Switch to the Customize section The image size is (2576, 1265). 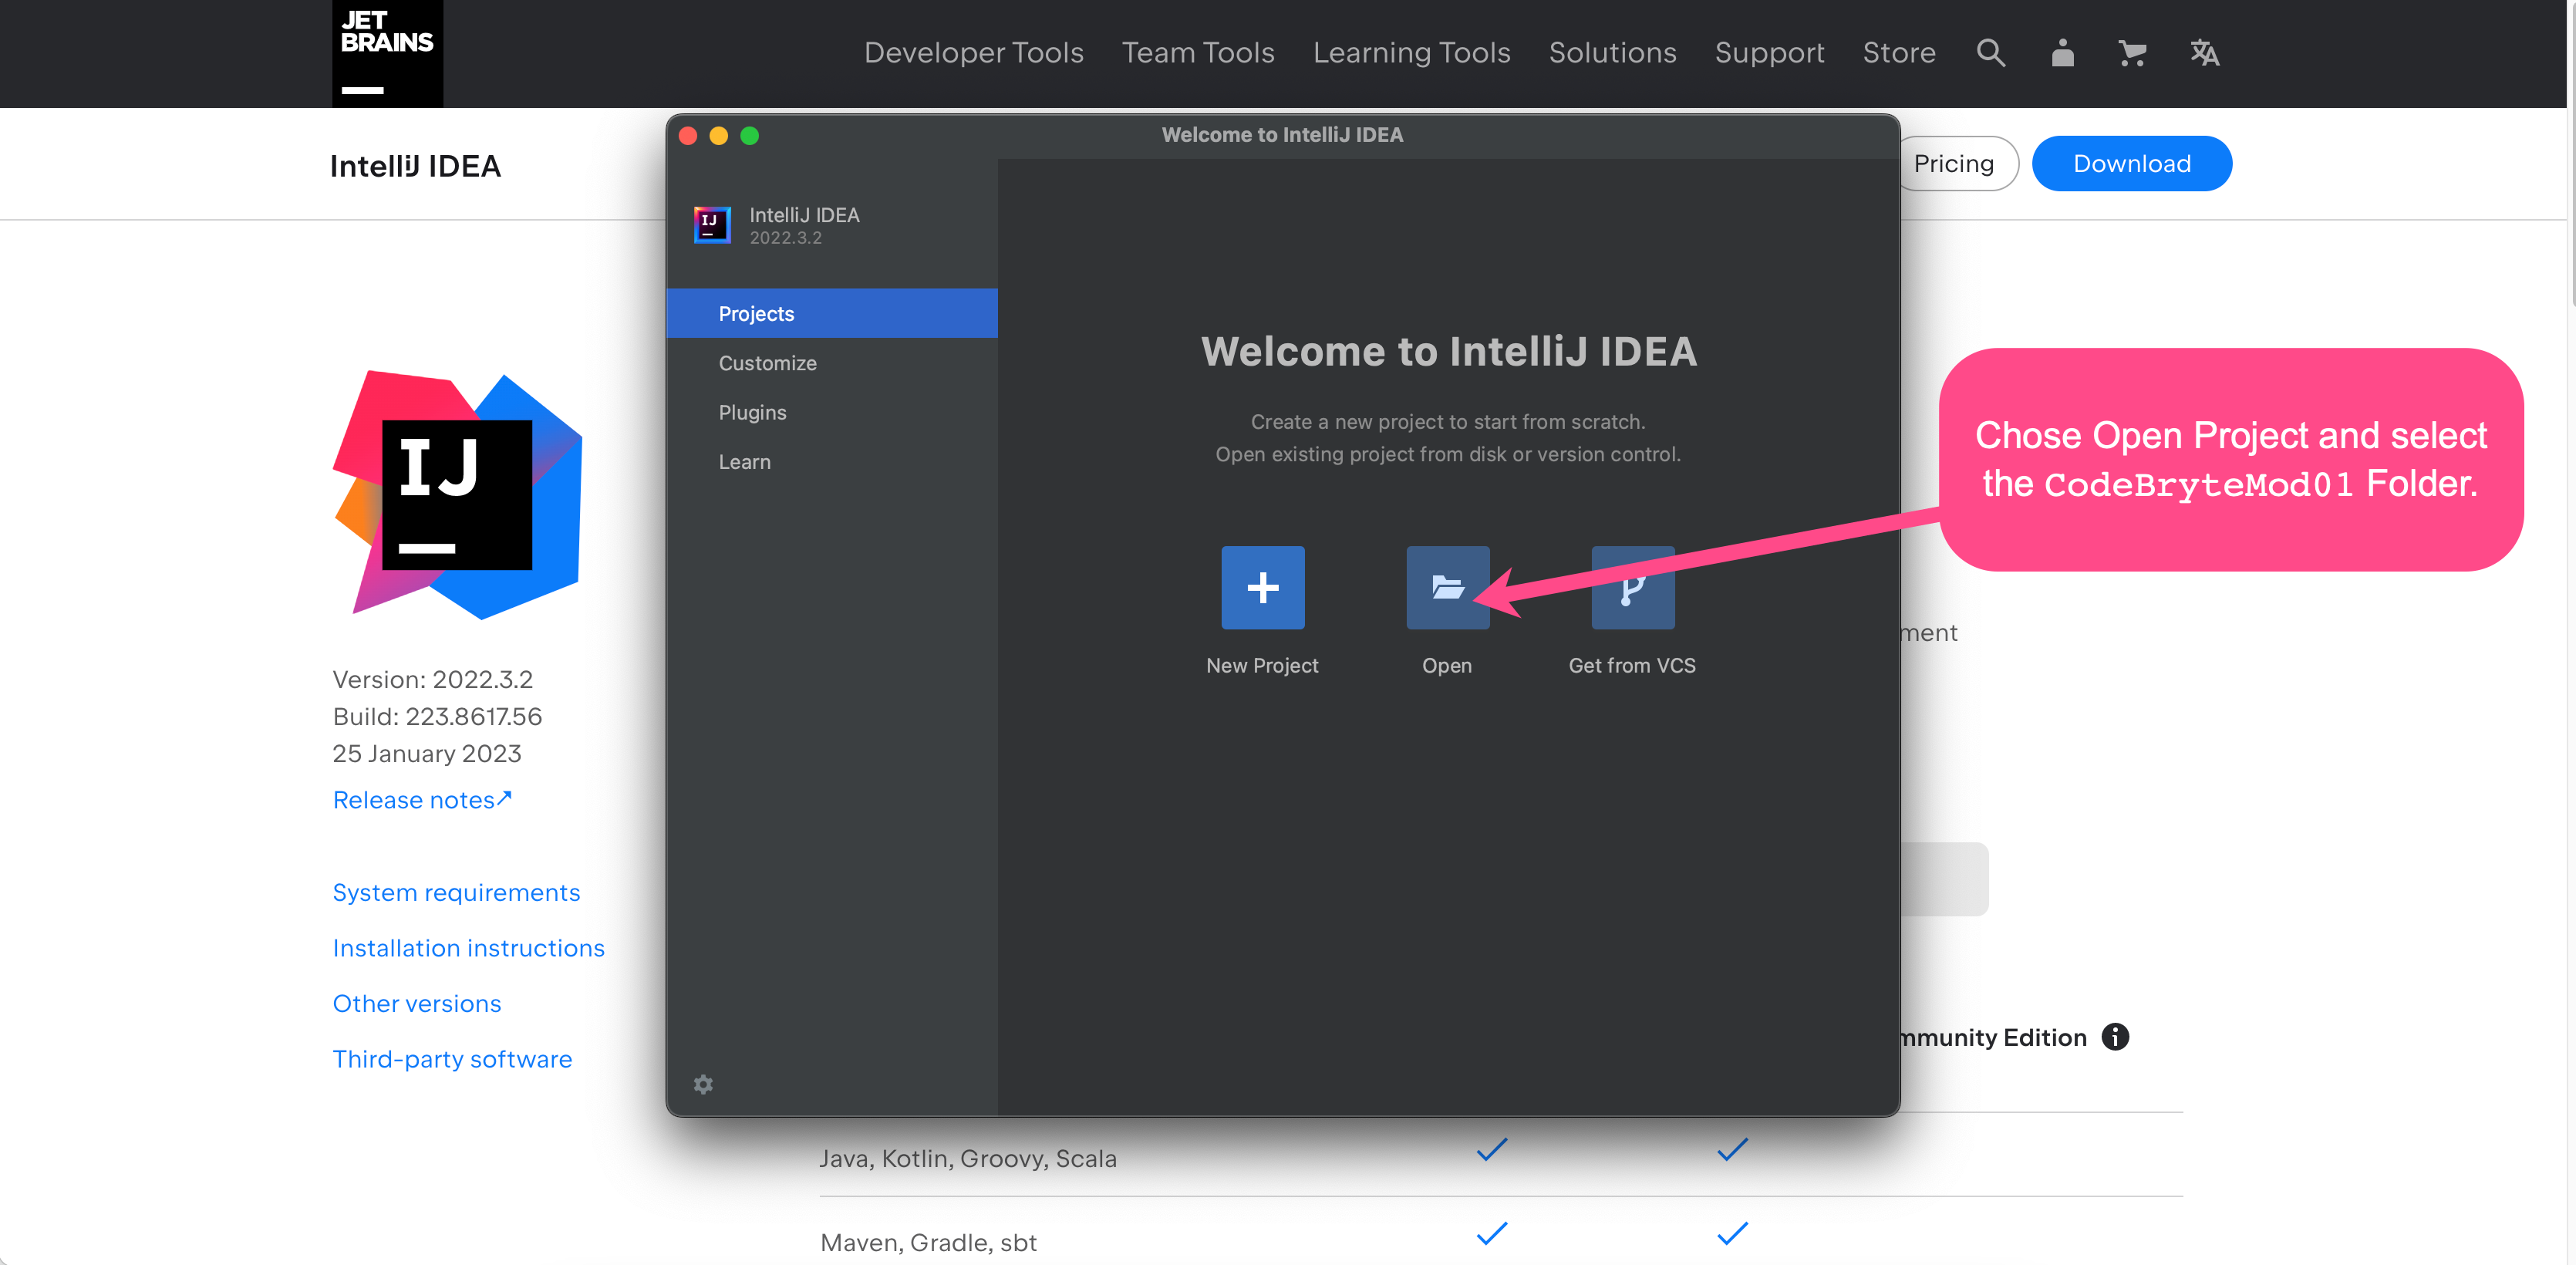(x=767, y=363)
